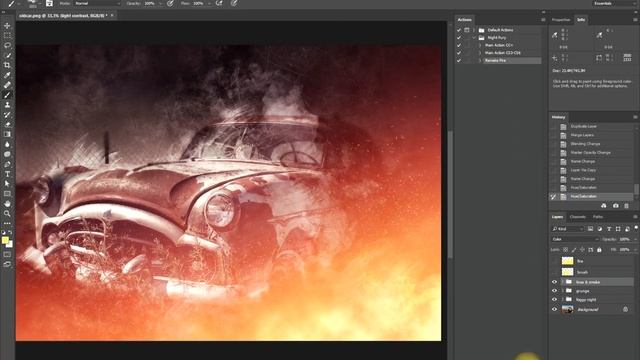Viewport: 640px width, 360px height.
Task: Select the Crop tool
Action: (x=7, y=65)
